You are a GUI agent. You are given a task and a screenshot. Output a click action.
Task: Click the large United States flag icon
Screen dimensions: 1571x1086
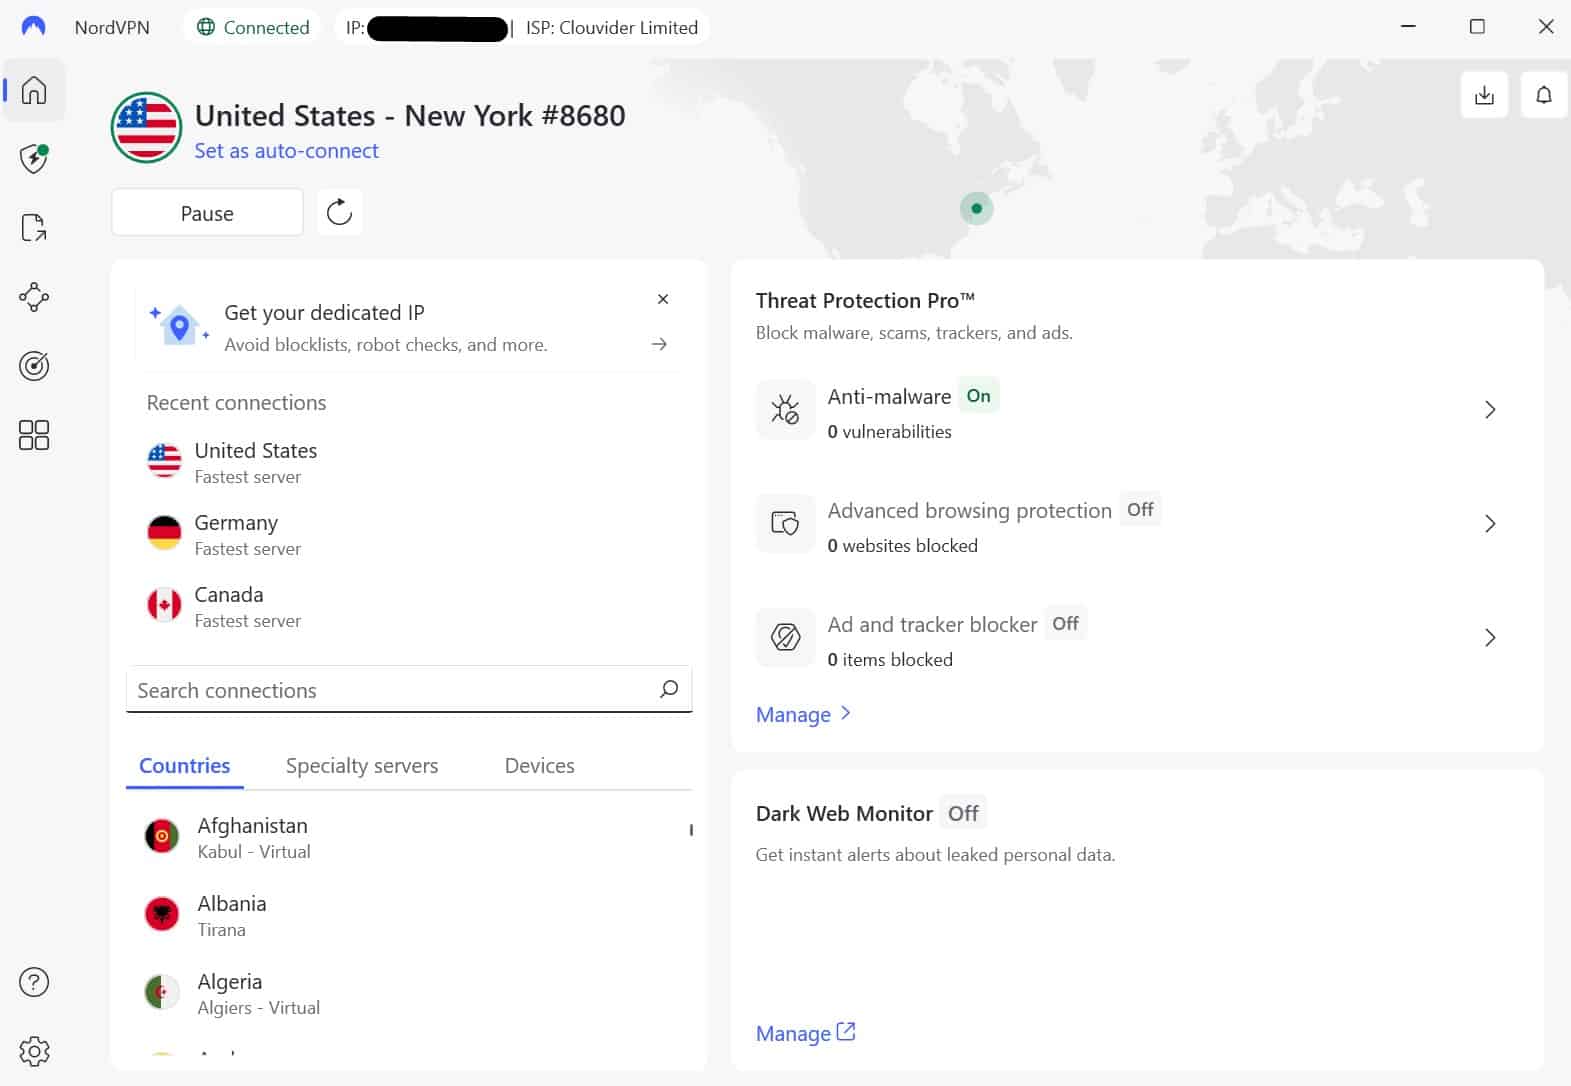click(x=146, y=128)
